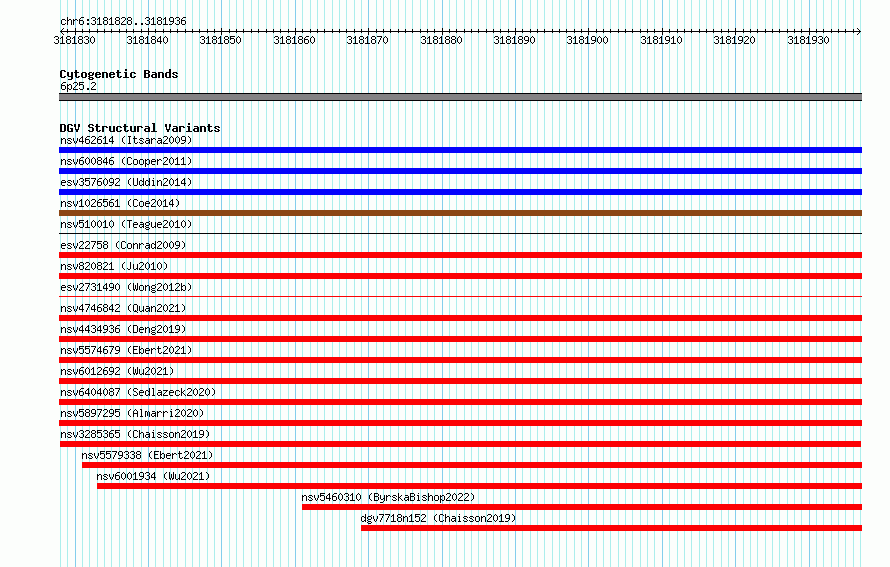The image size is (890, 567).
Task: Open the nsv6001934 (Wu2021) label
Action: [153, 476]
